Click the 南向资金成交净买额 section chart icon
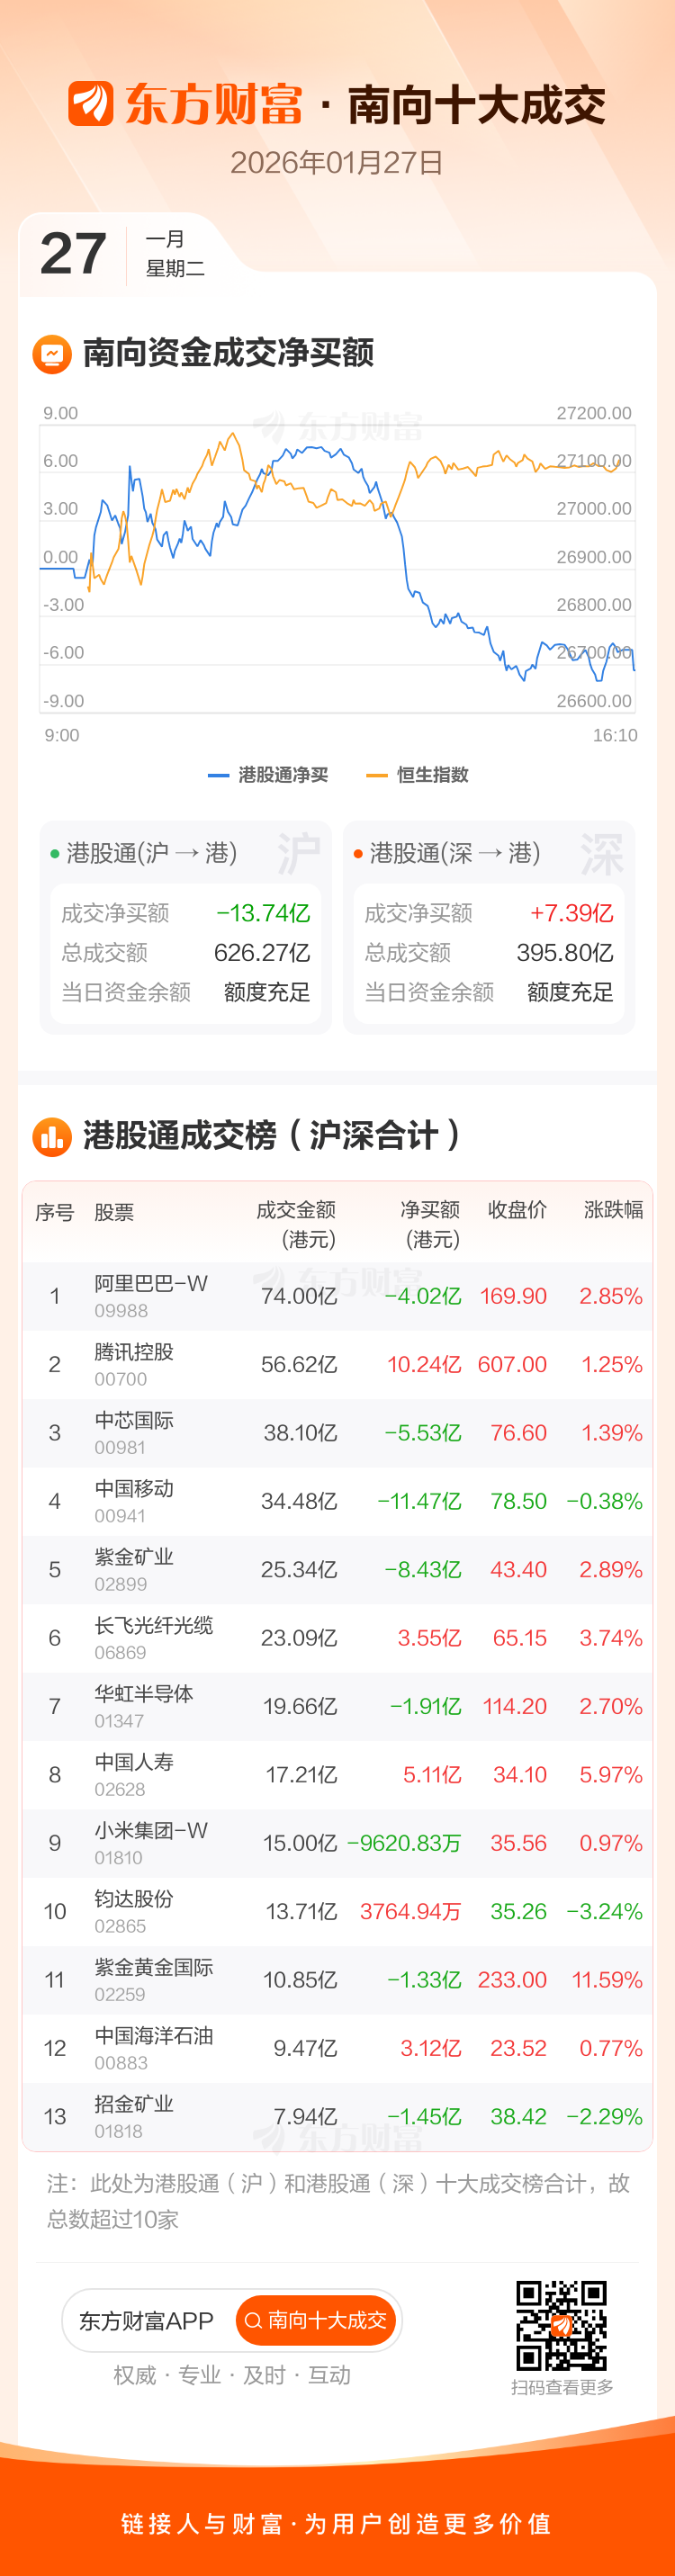675x2576 pixels. 52,353
